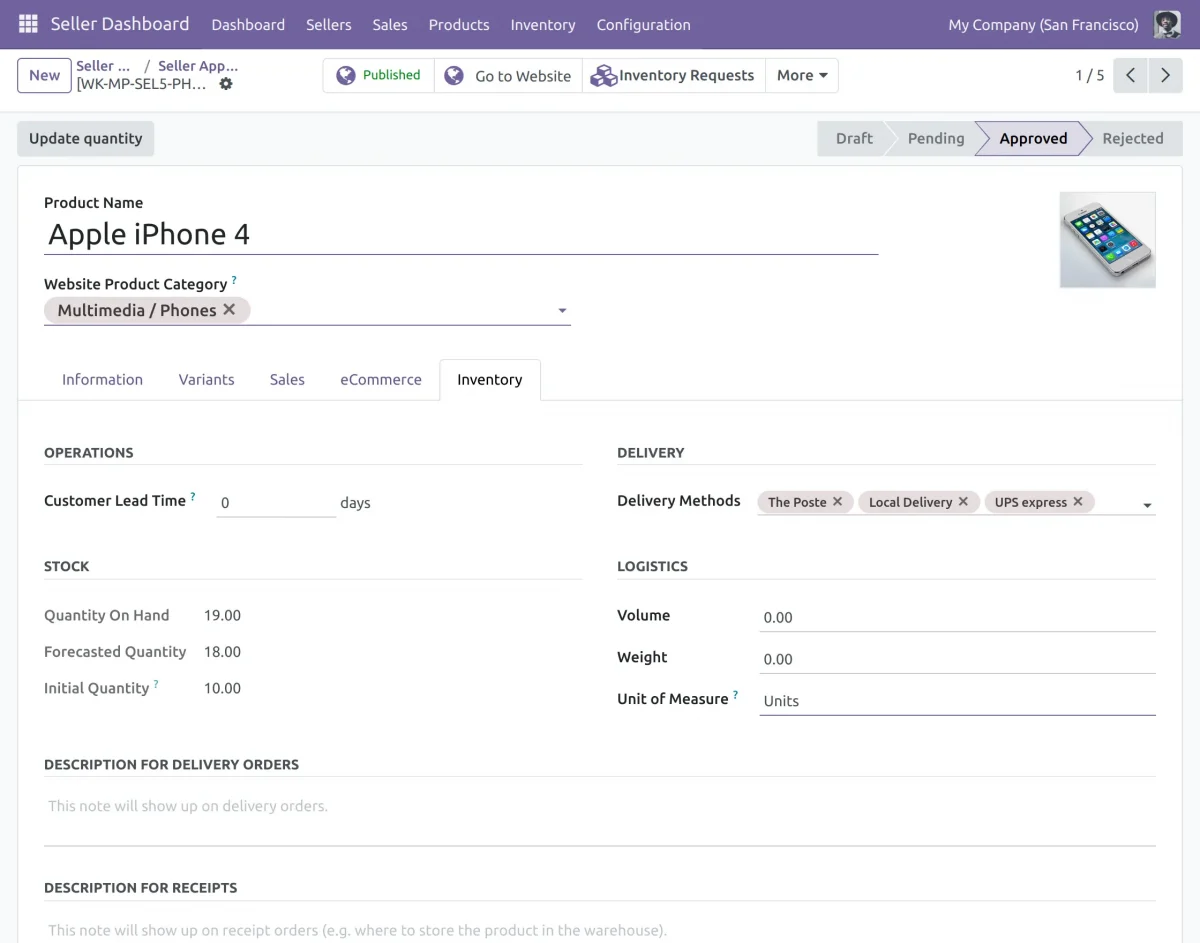Image resolution: width=1200 pixels, height=943 pixels.
Task: Open Delivery Methods dropdown arrow
Action: click(1147, 505)
